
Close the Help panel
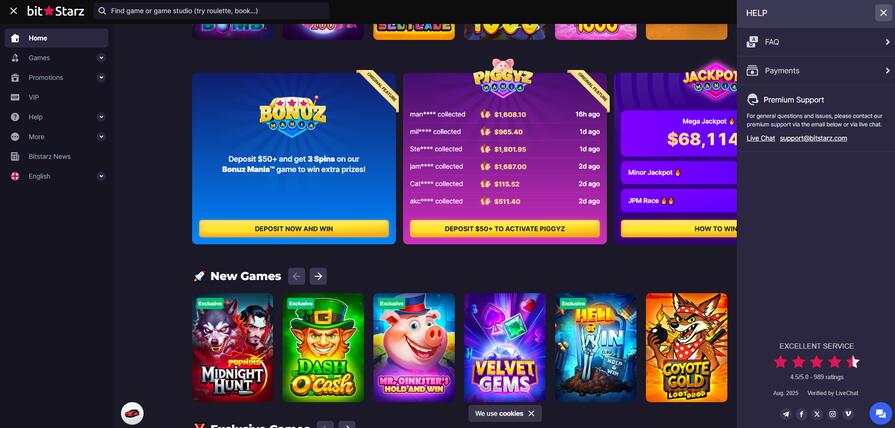[x=883, y=13]
